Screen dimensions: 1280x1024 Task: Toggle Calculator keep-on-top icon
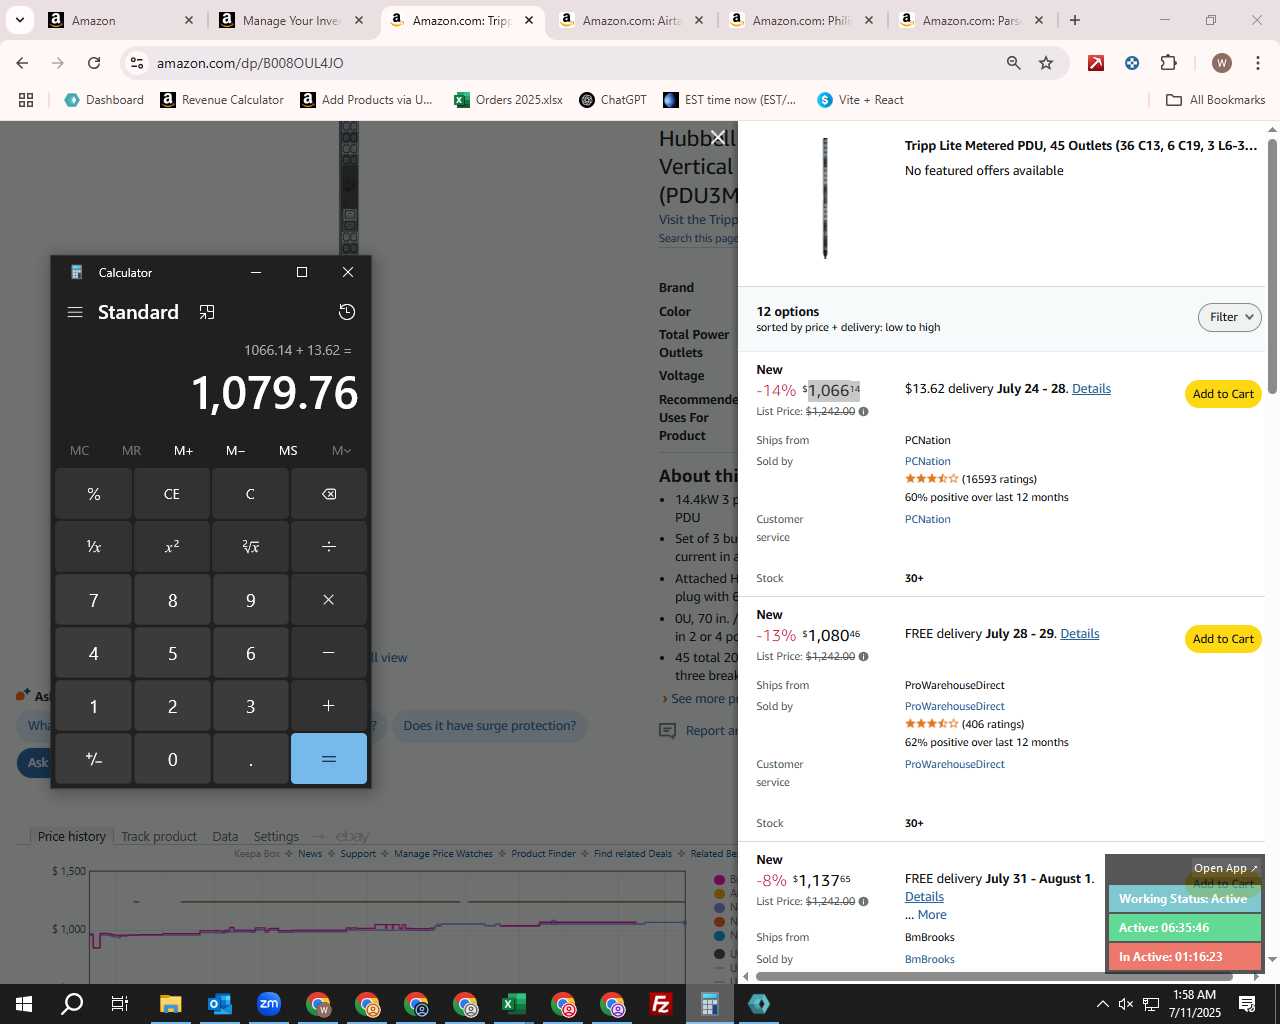point(207,312)
